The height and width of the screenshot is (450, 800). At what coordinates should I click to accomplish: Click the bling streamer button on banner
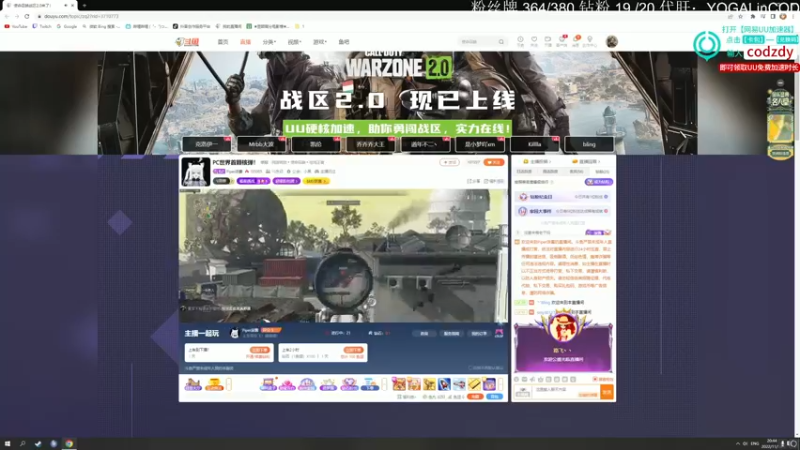[589, 144]
